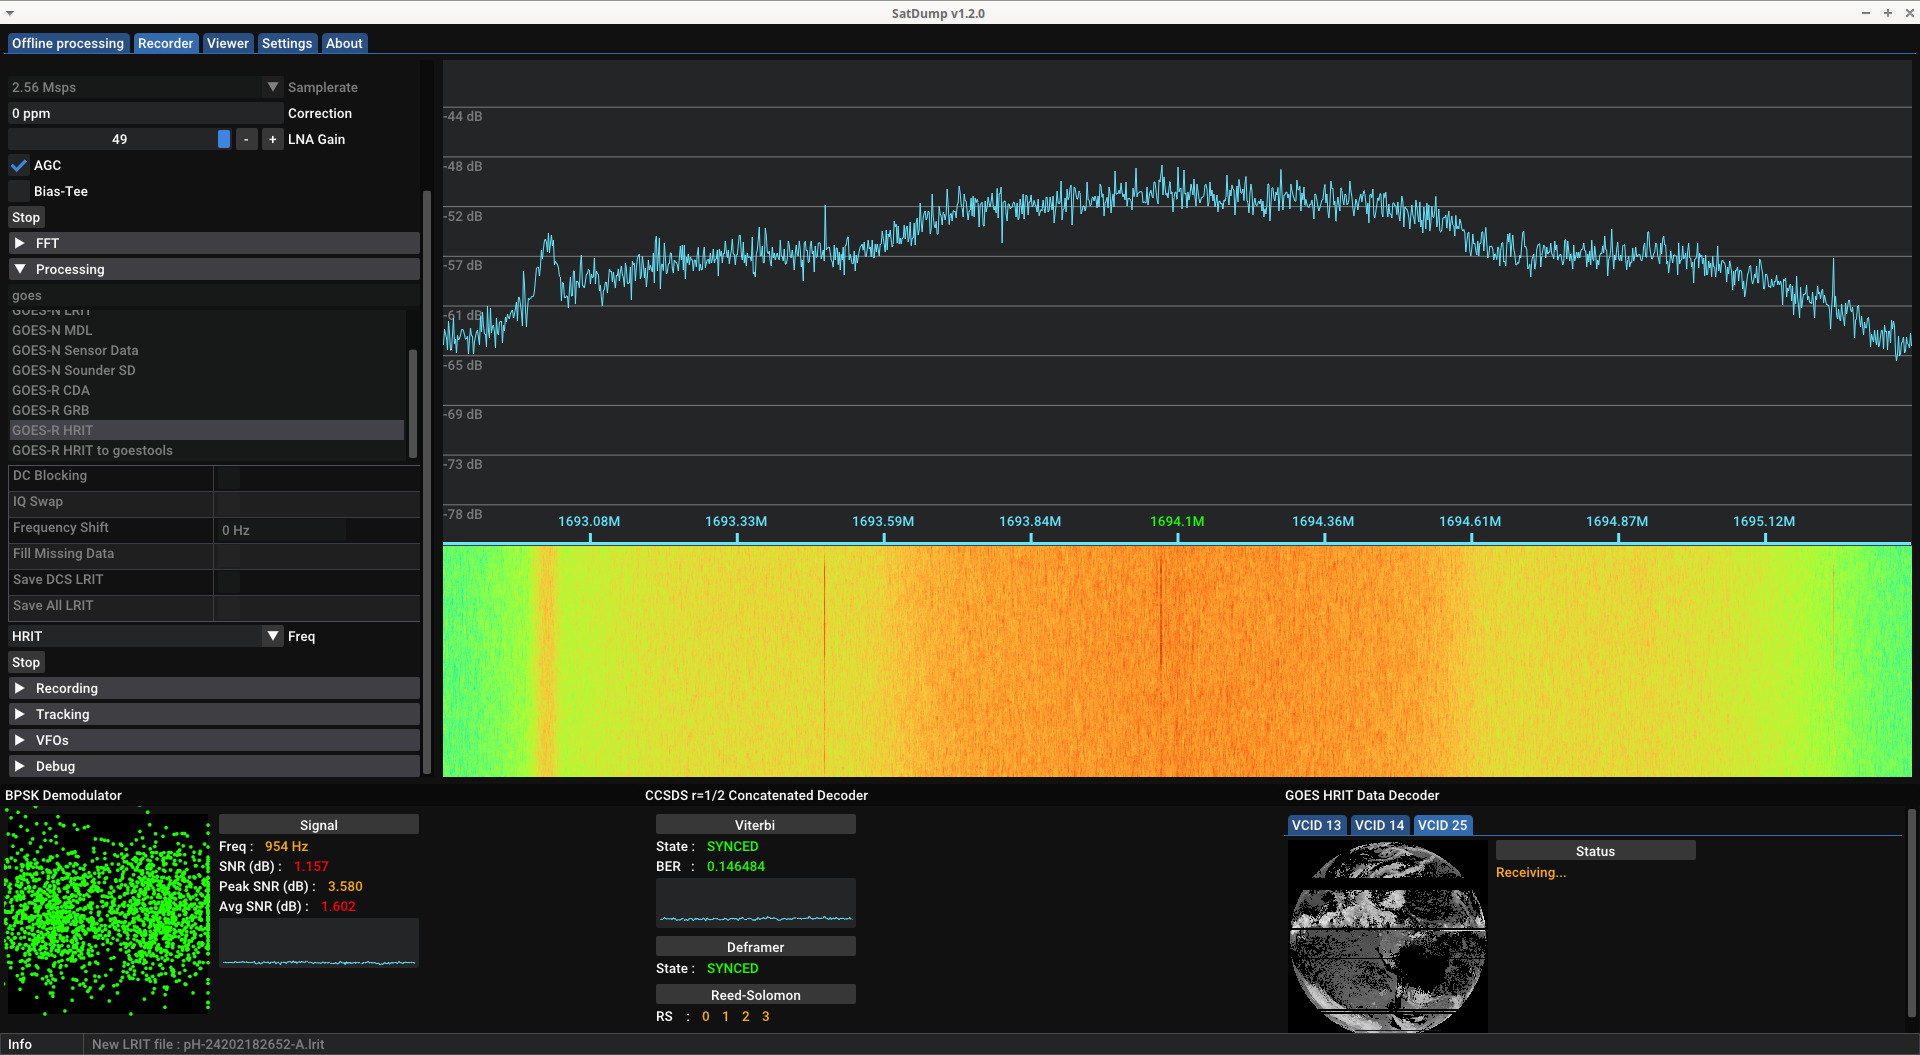Expand the FFT section
This screenshot has height=1055, width=1920.
tap(214, 243)
